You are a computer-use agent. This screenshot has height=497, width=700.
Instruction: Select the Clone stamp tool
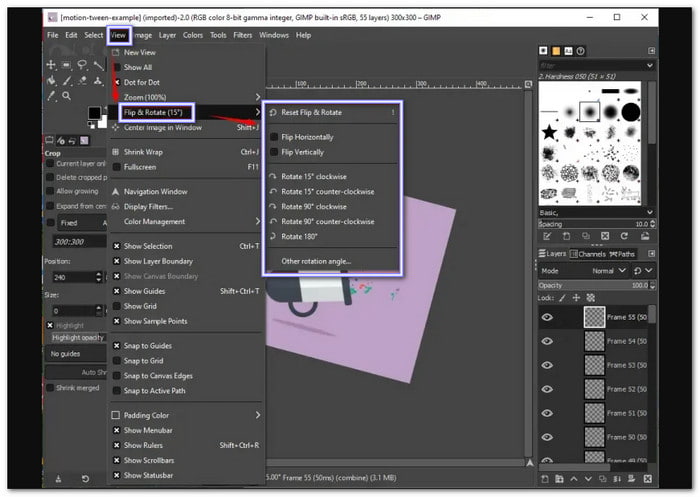coord(98,81)
